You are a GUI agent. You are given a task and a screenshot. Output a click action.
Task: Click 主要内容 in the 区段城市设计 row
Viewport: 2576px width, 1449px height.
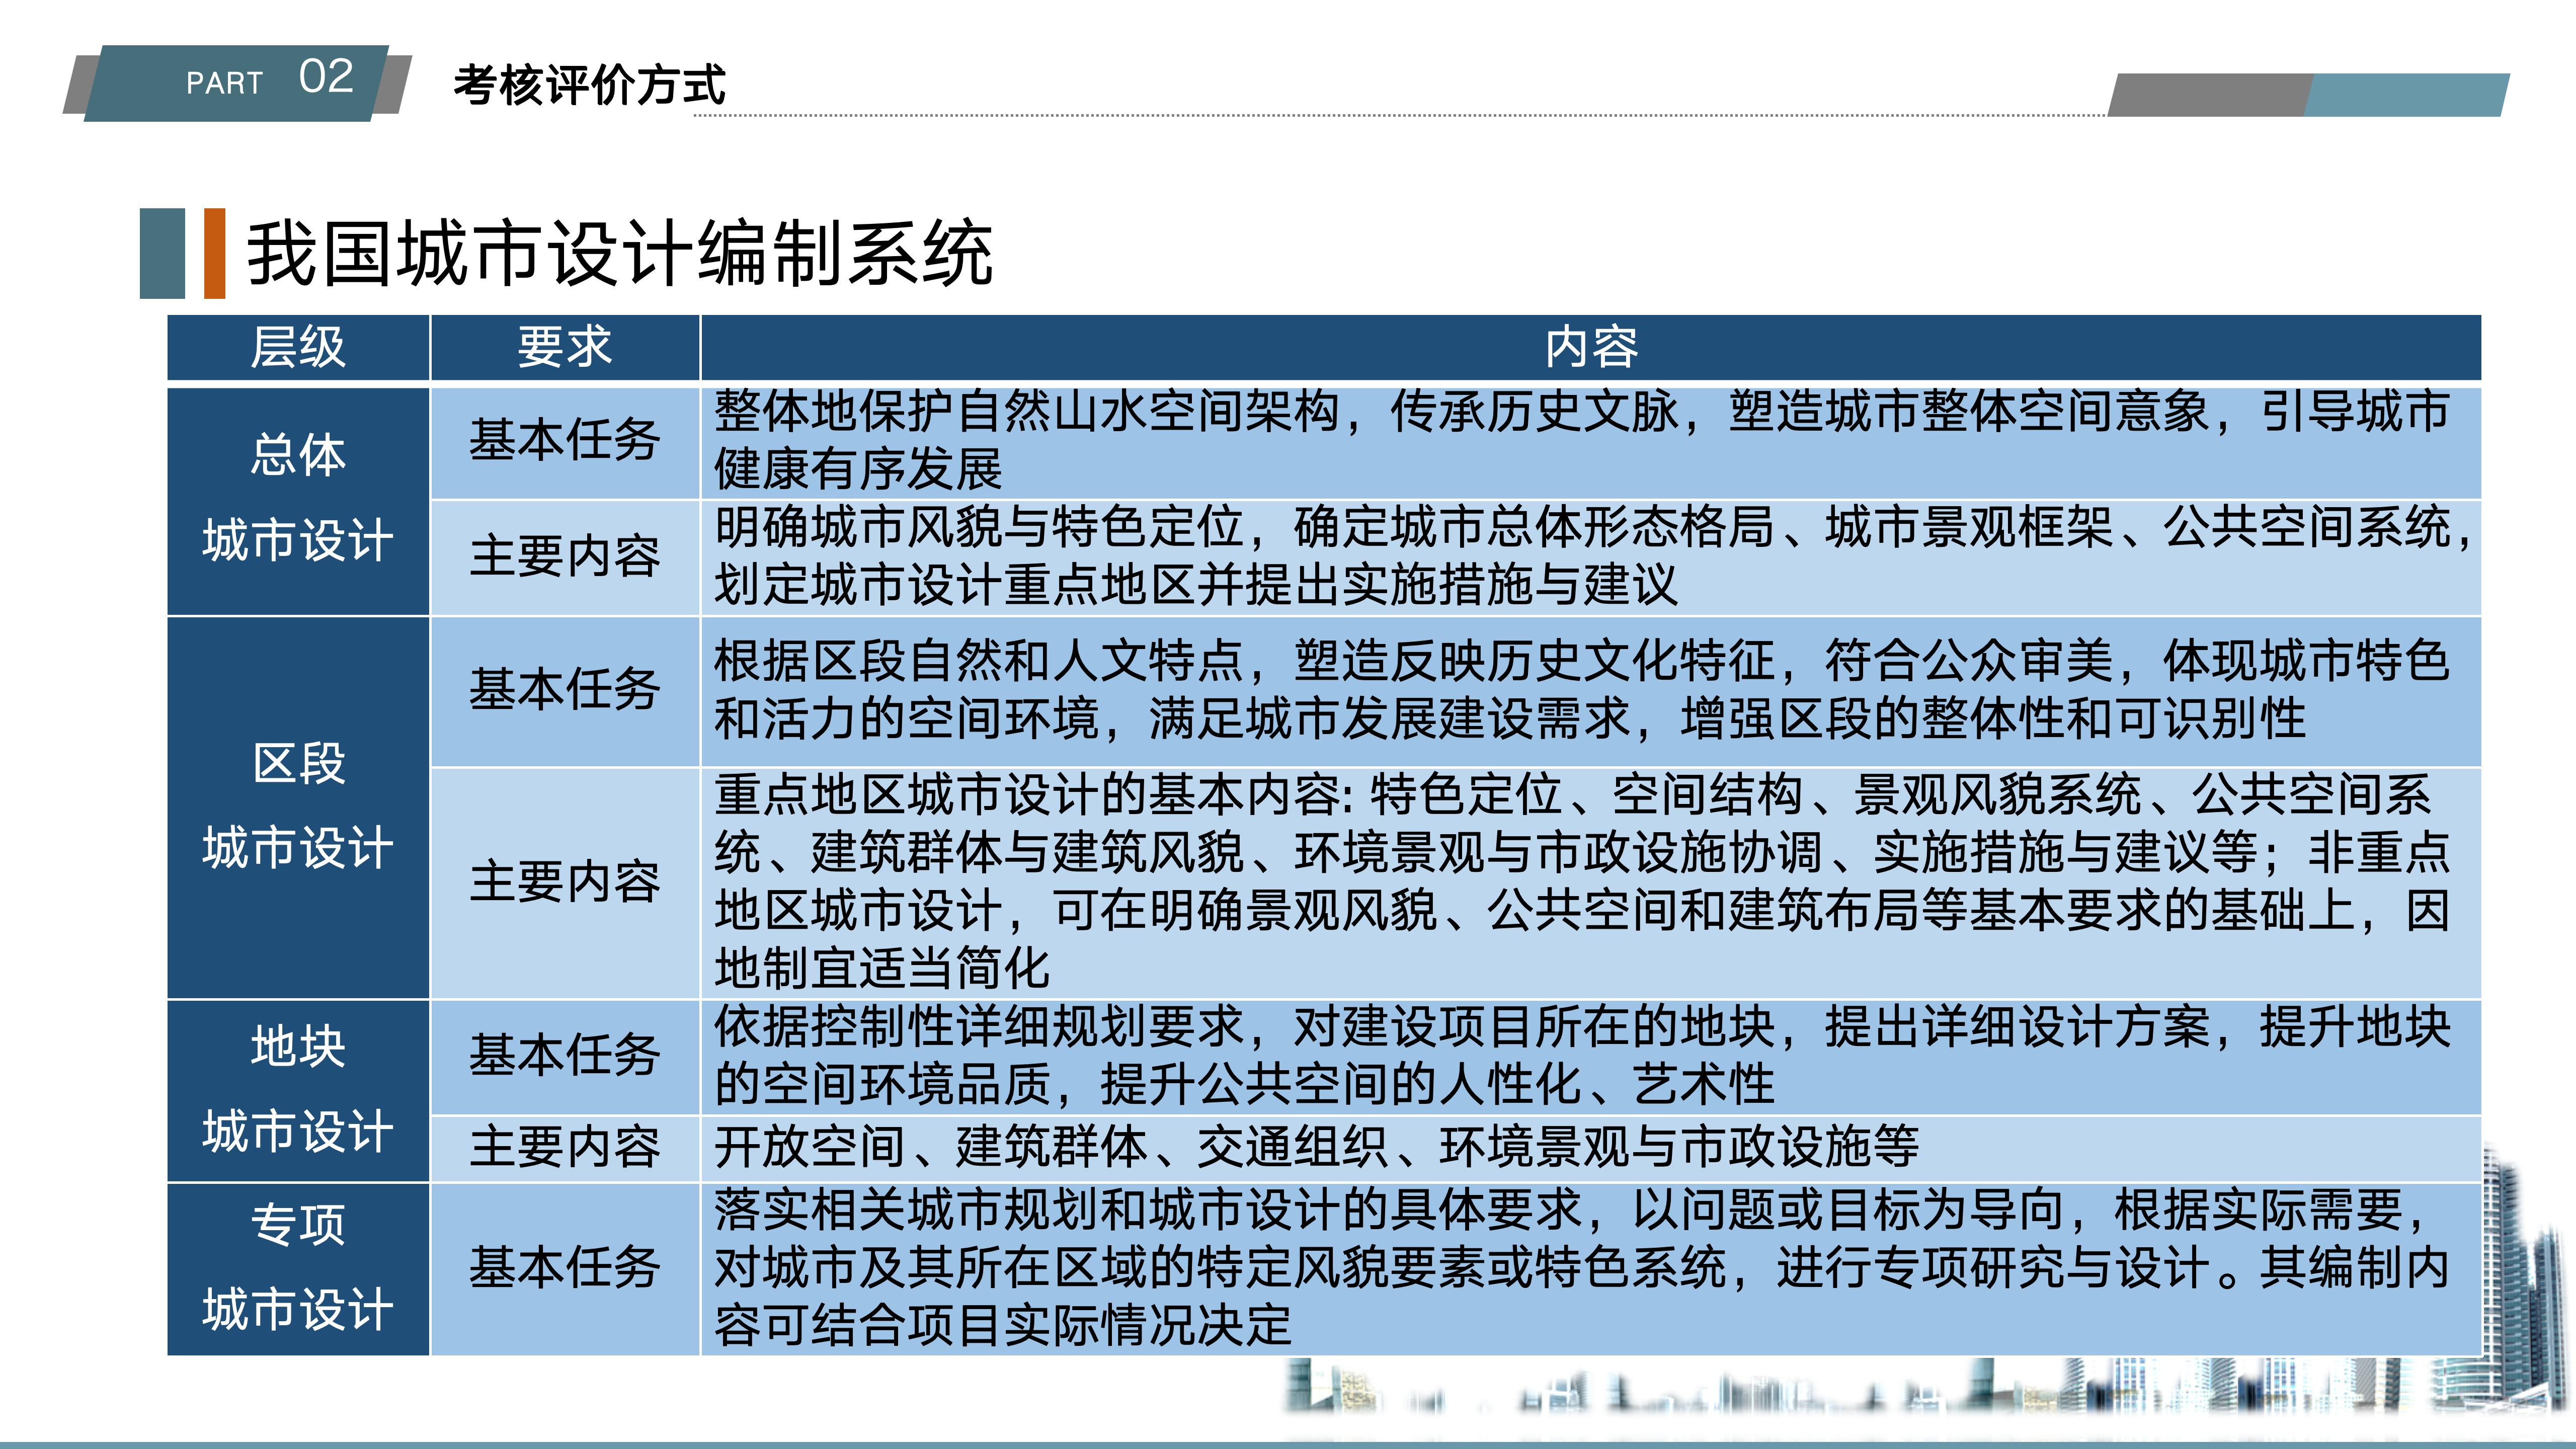click(564, 882)
